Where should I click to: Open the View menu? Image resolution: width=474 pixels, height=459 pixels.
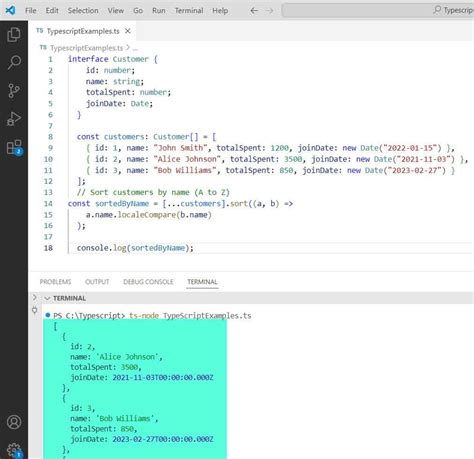coord(116,11)
